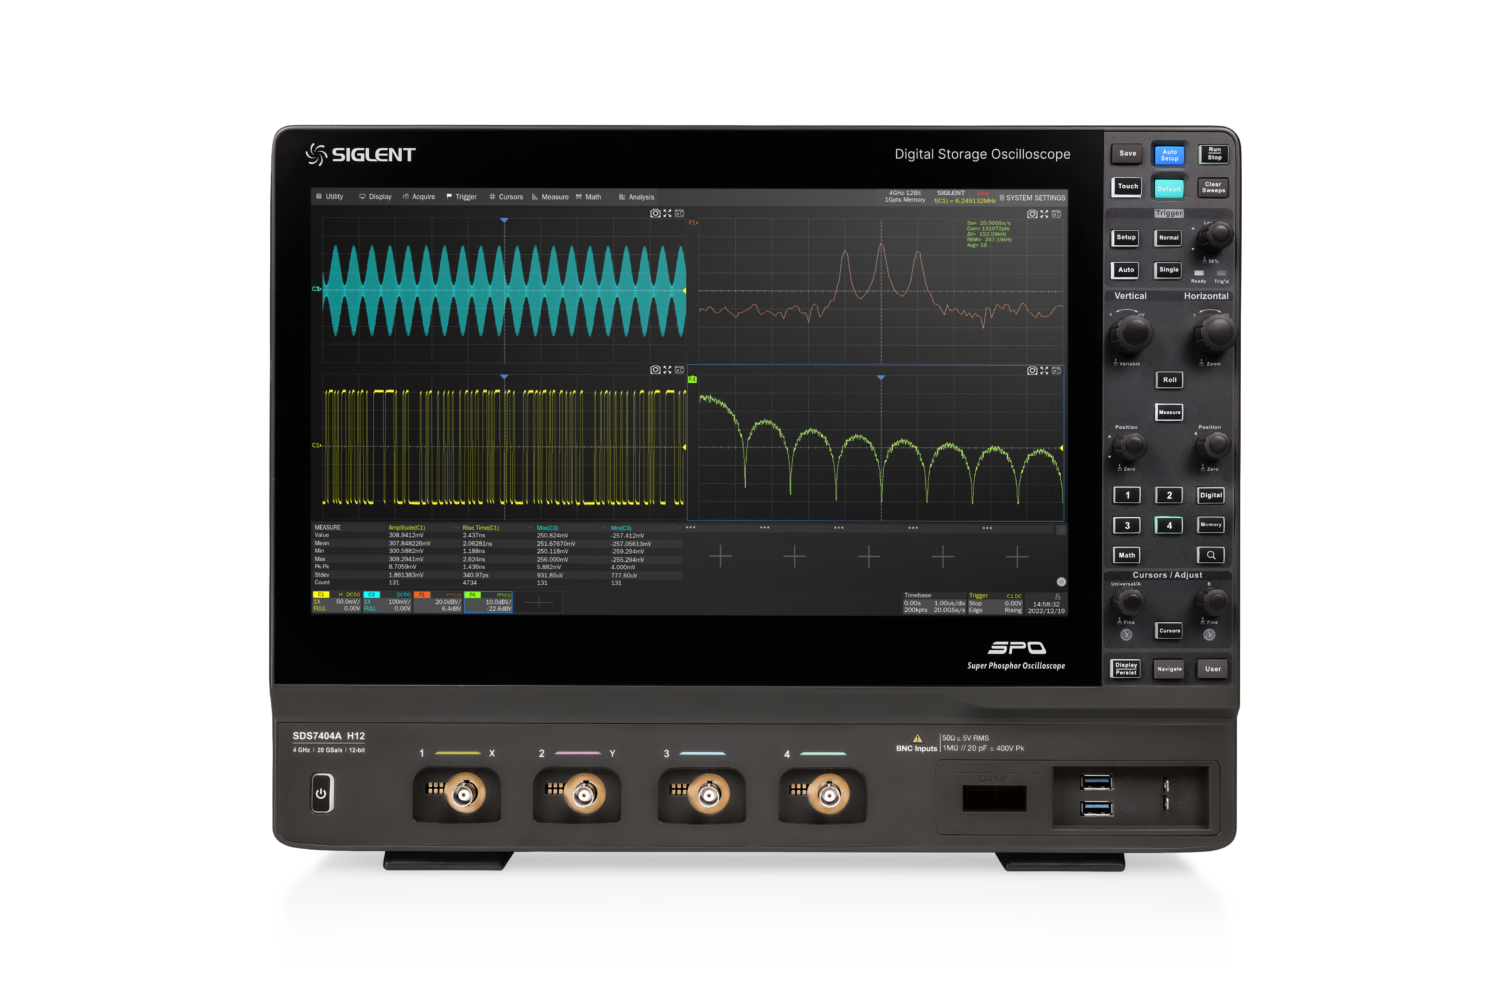Viewport: 1500px width, 1000px height.
Task: Toggle Roll mode on the front panel
Action: point(1169,380)
